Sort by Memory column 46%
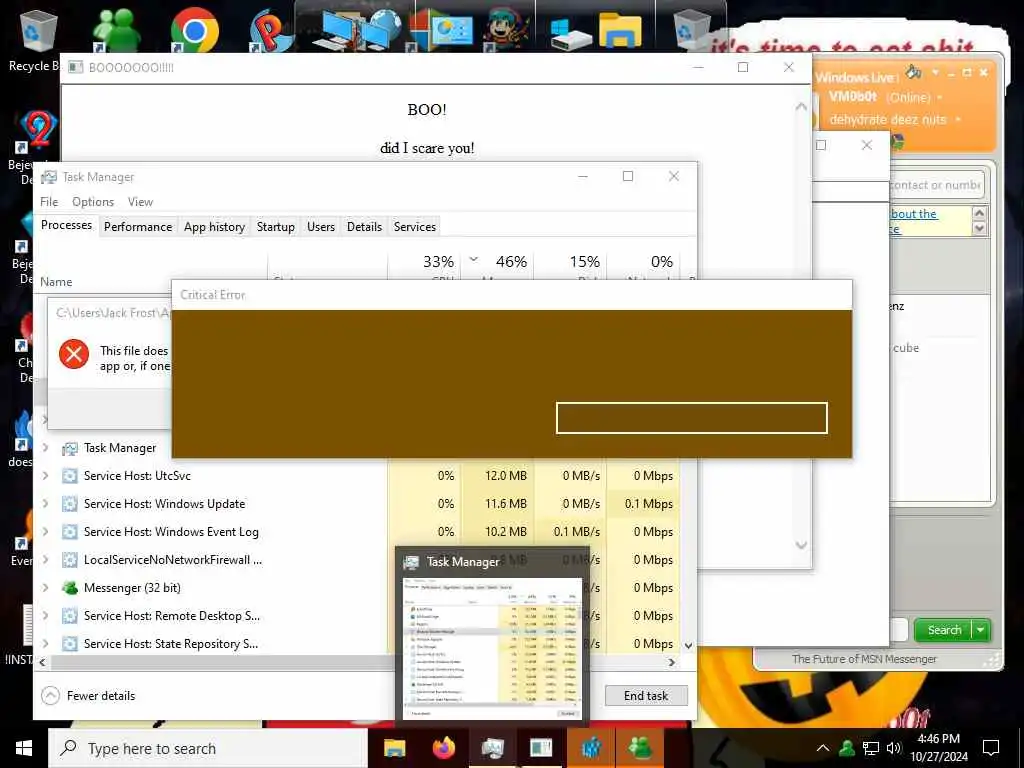 click(x=498, y=266)
